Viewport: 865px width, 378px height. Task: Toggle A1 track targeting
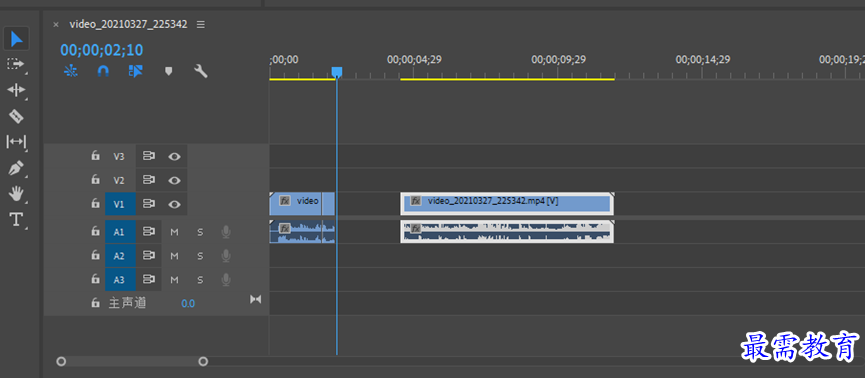(x=119, y=232)
